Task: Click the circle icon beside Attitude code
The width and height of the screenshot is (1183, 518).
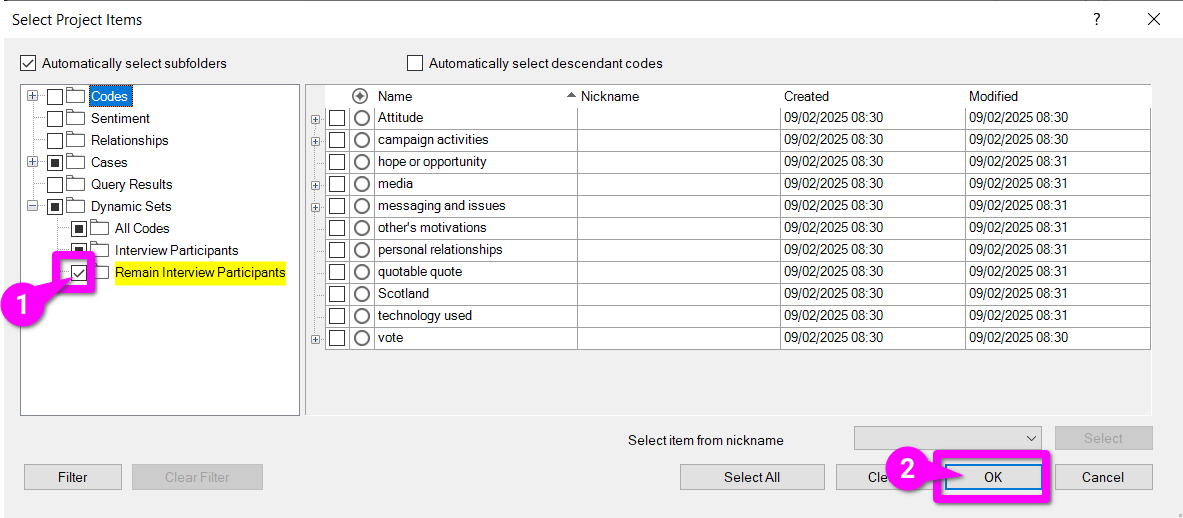Action: coord(362,118)
